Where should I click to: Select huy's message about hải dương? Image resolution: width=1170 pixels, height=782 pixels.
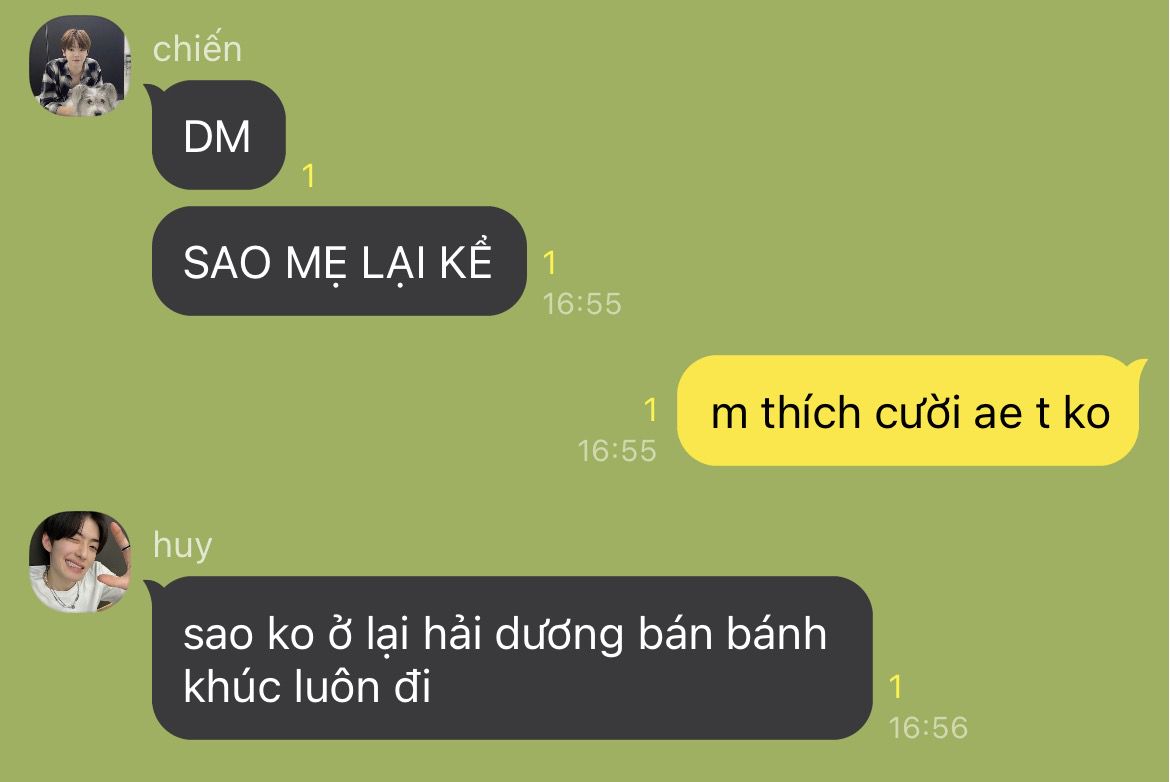[x=511, y=658]
